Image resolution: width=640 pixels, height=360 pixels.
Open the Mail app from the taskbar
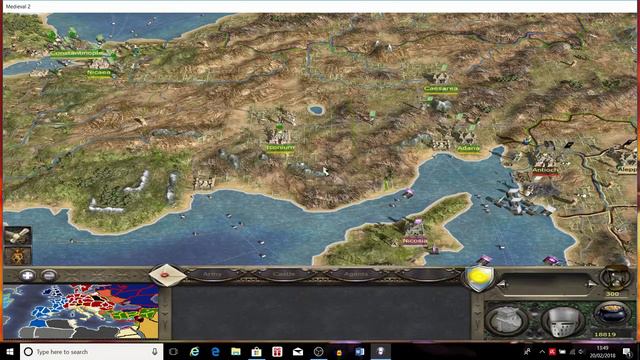pos(298,351)
